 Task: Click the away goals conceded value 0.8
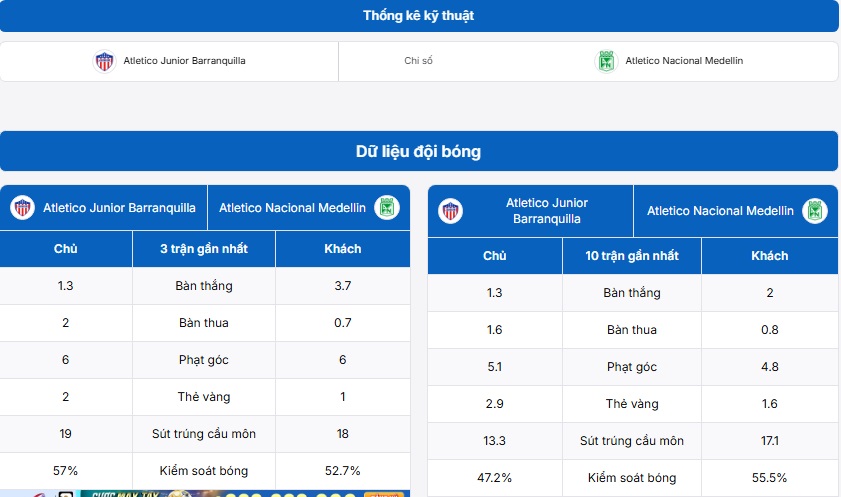coord(770,330)
